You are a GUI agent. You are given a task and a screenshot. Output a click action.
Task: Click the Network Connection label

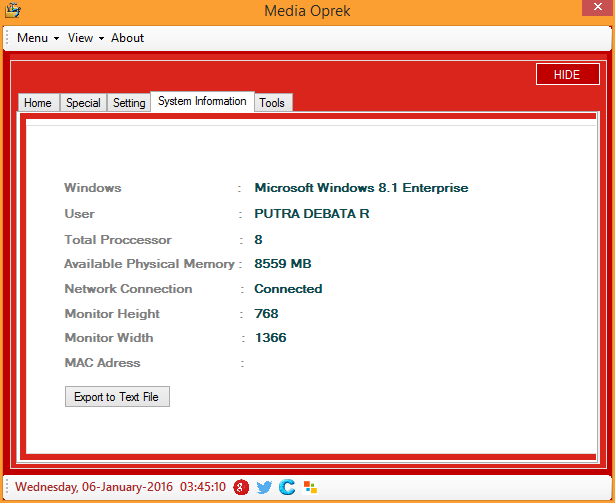tap(129, 289)
